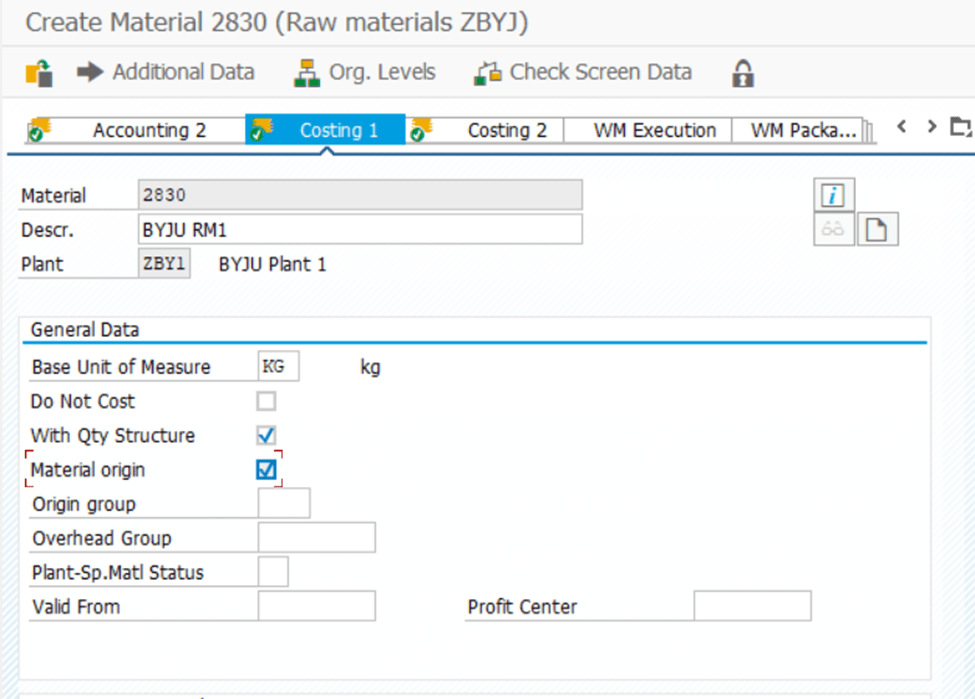
Task: Click the Additional Data button
Action: [166, 72]
